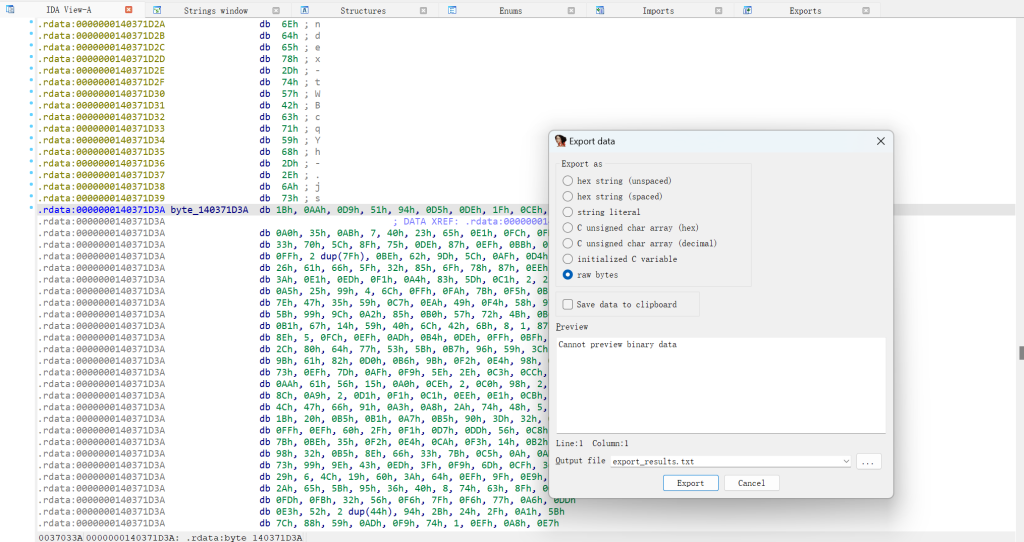Screen dimensions: 1024x542
Task: Open the Imports tab
Action: coord(657,10)
